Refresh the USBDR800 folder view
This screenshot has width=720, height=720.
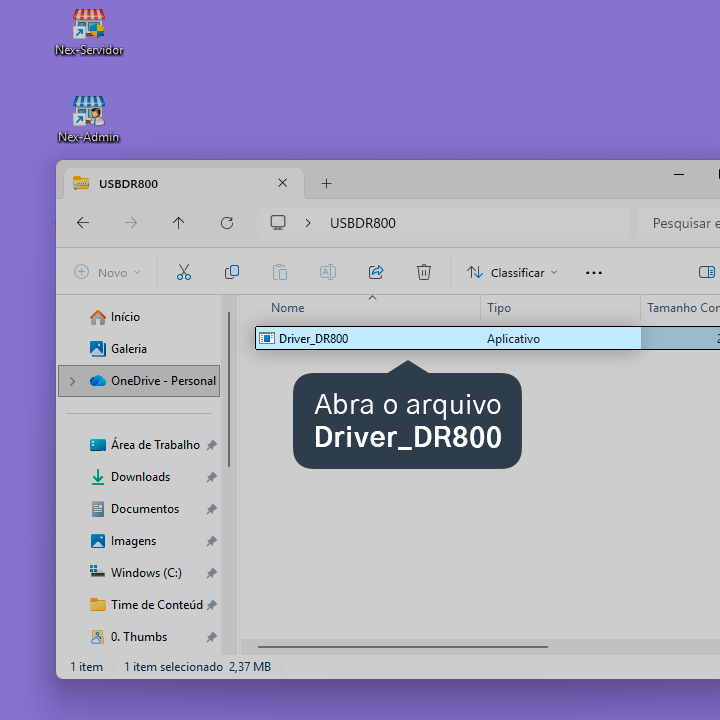[227, 223]
